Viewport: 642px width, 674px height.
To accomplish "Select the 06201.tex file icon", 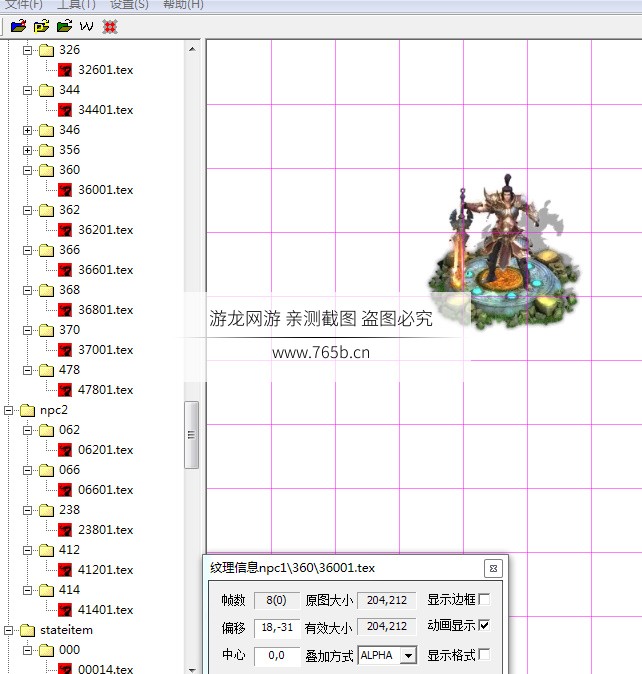I will [65, 450].
